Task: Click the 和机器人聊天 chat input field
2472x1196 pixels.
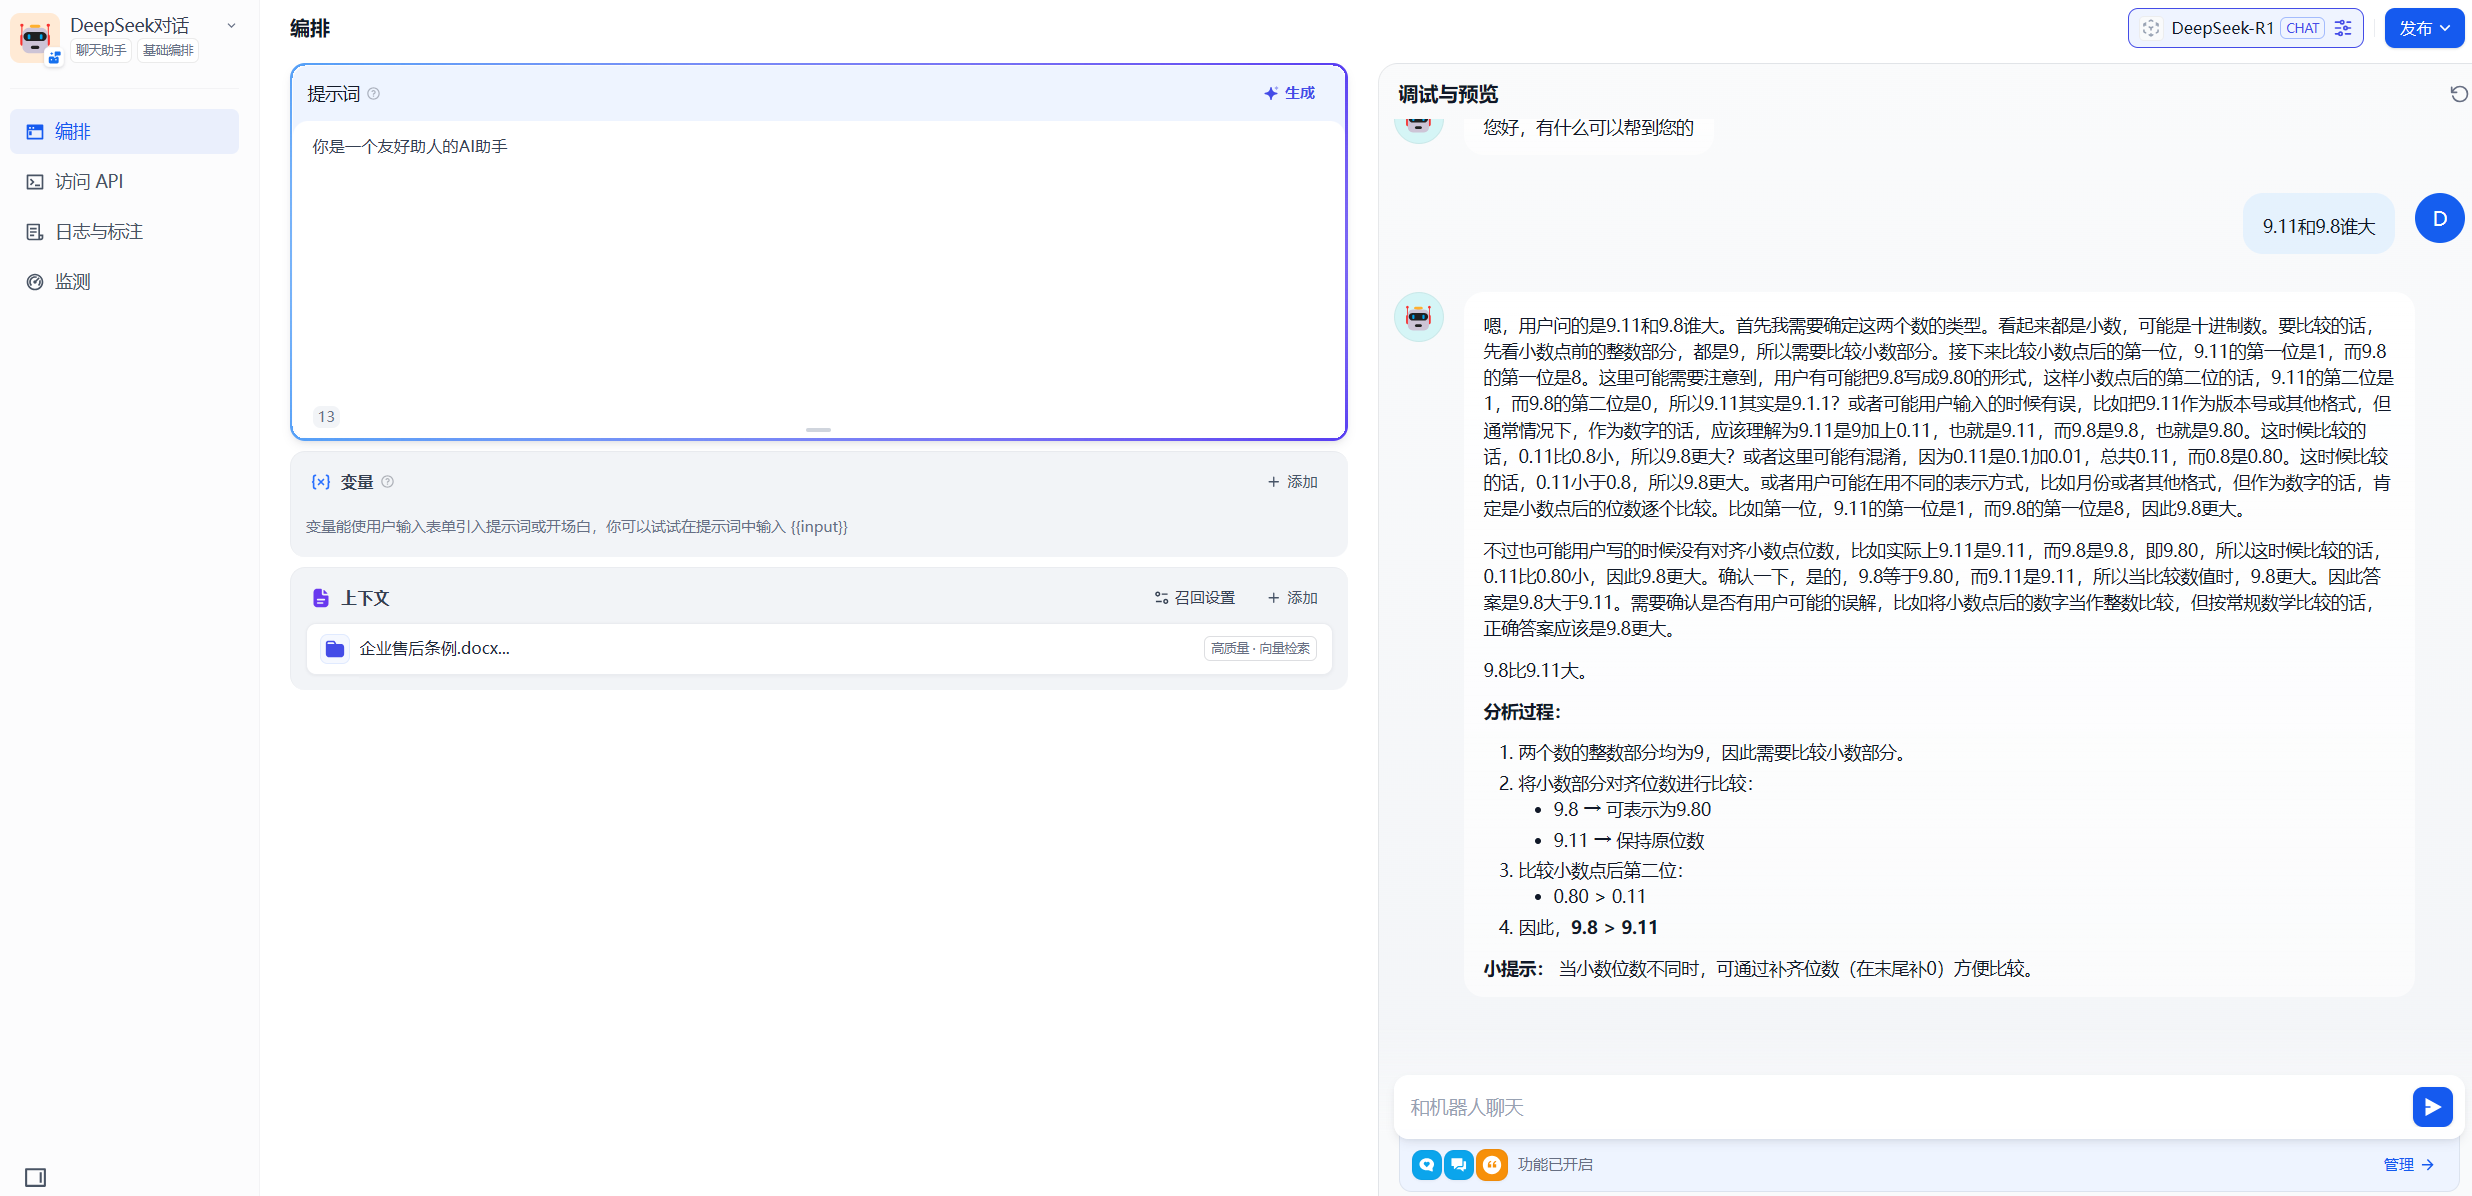Action: pyautogui.click(x=1900, y=1107)
